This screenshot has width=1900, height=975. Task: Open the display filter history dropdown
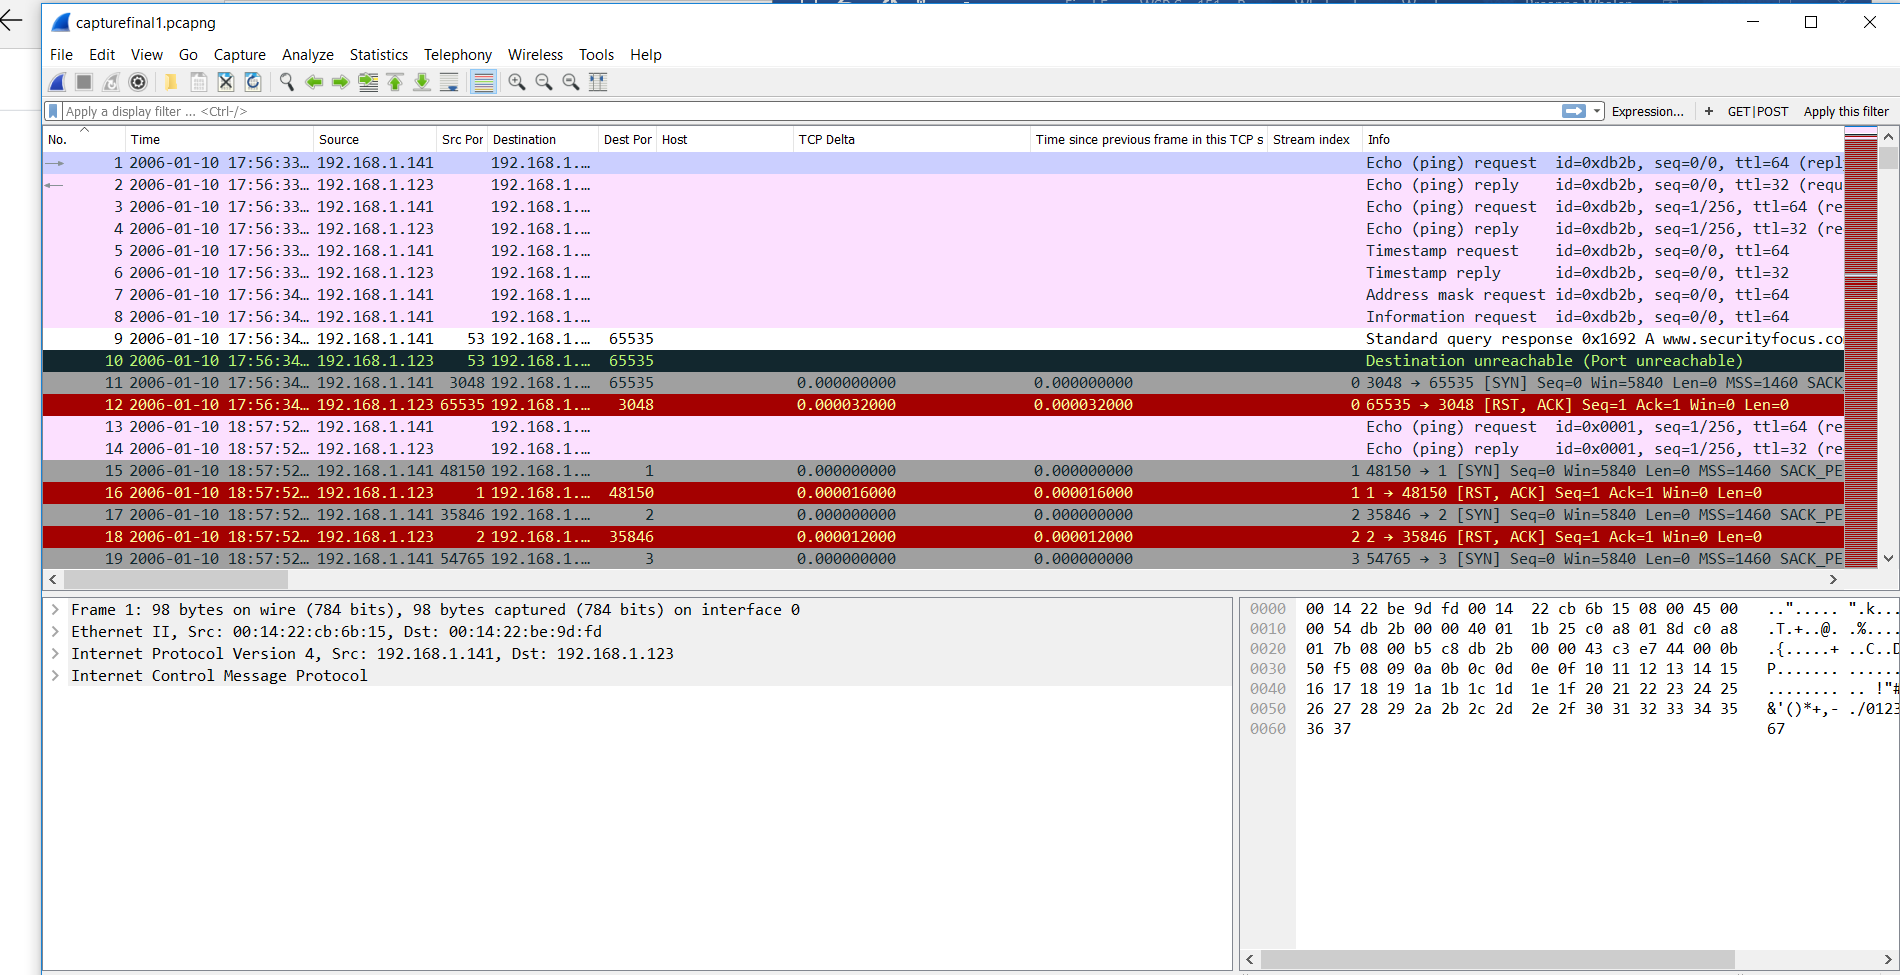click(x=1598, y=111)
